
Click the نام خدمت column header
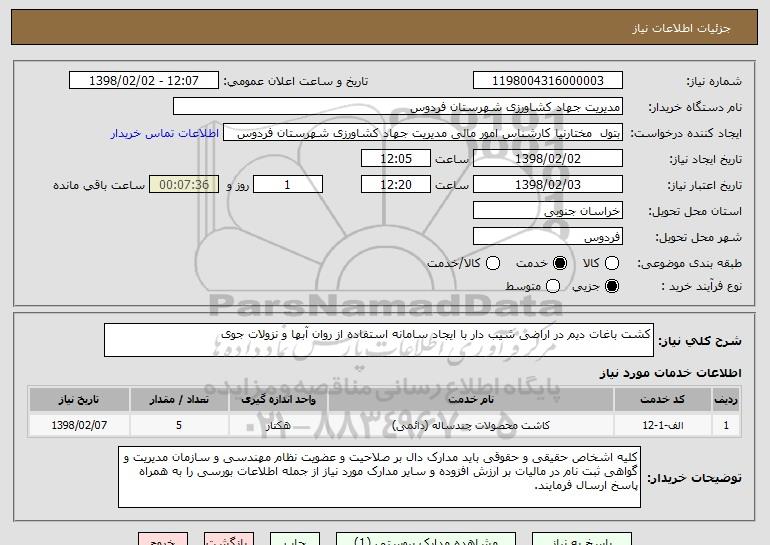tap(470, 399)
